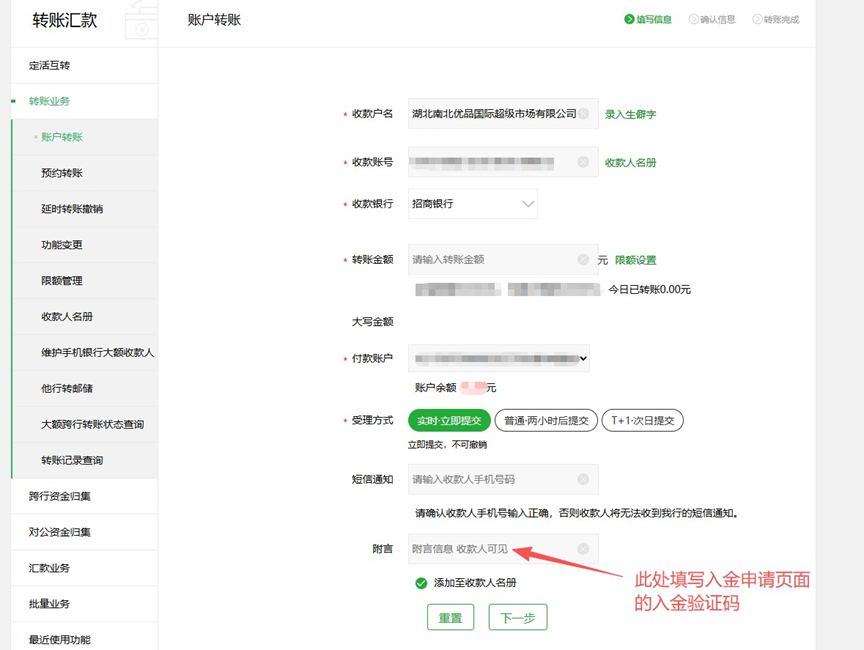The image size is (864, 650).
Task: Open 预约转账 in the sidebar
Action: pyautogui.click(x=62, y=173)
